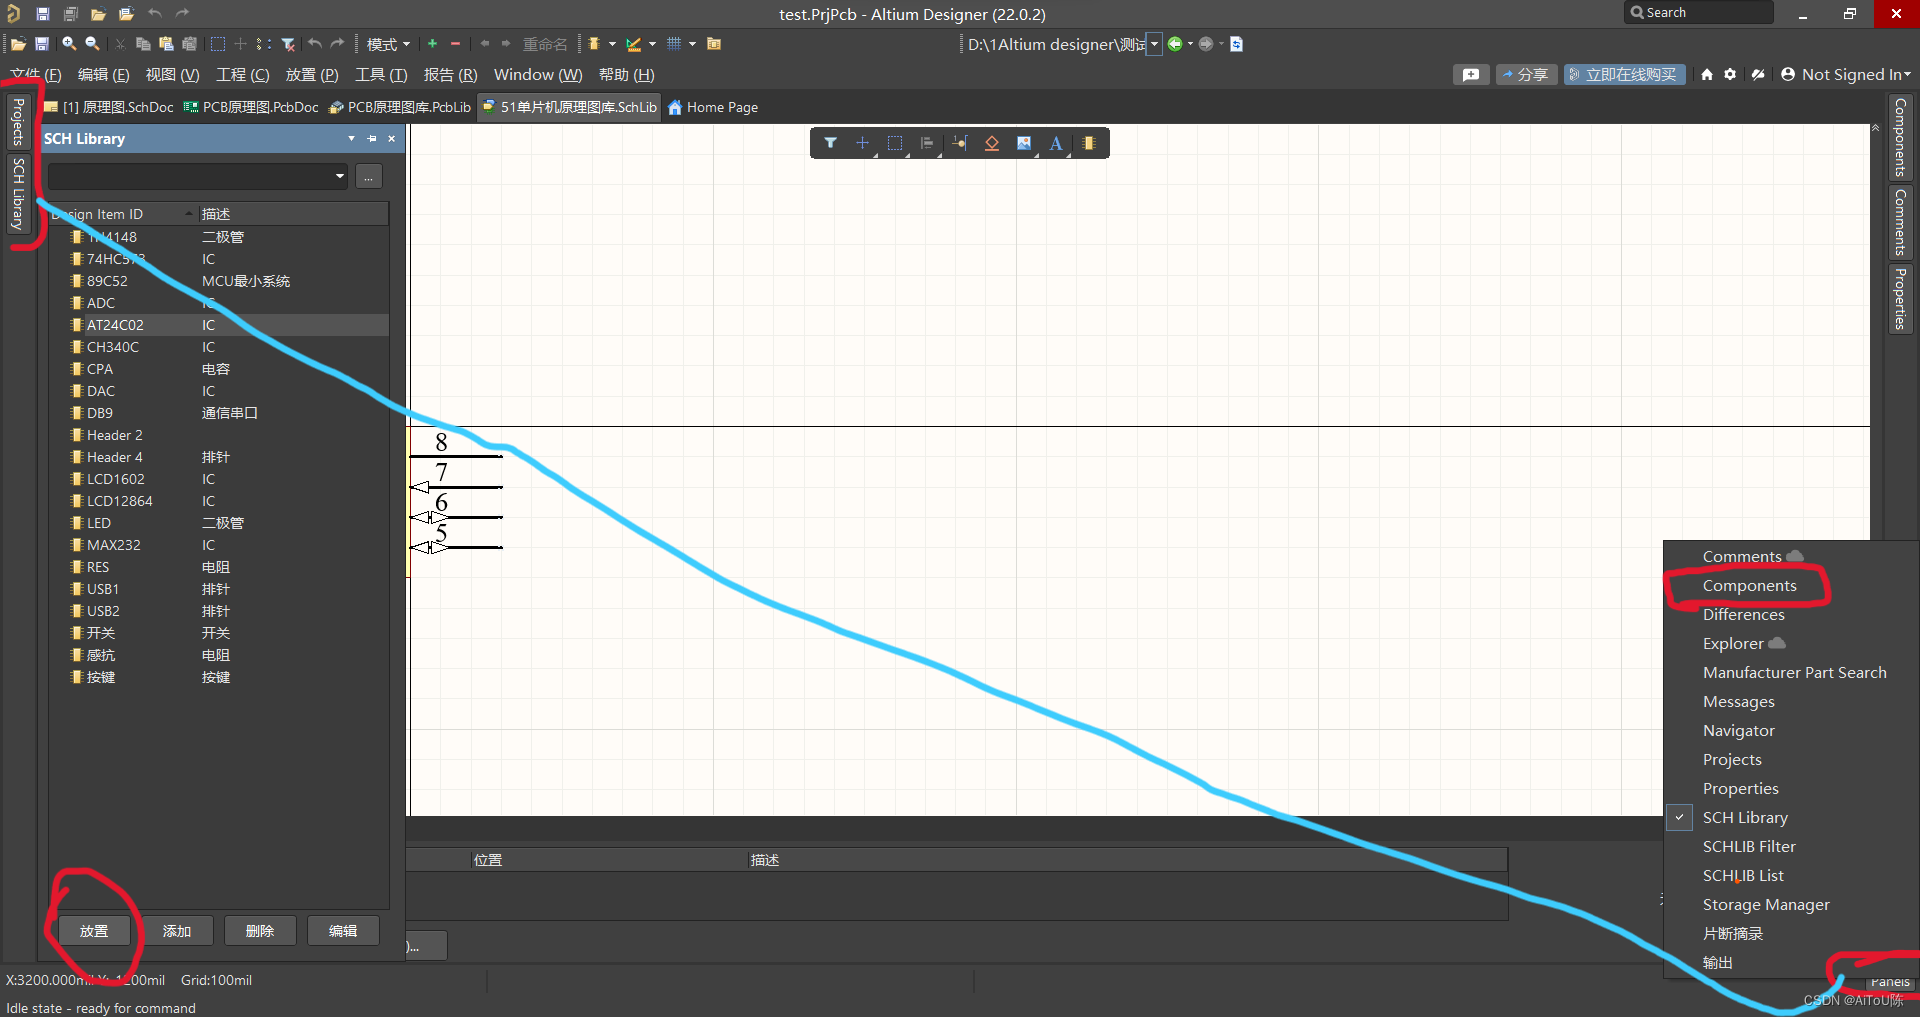
Task: Select the AT24C02 component in list
Action: tap(115, 325)
